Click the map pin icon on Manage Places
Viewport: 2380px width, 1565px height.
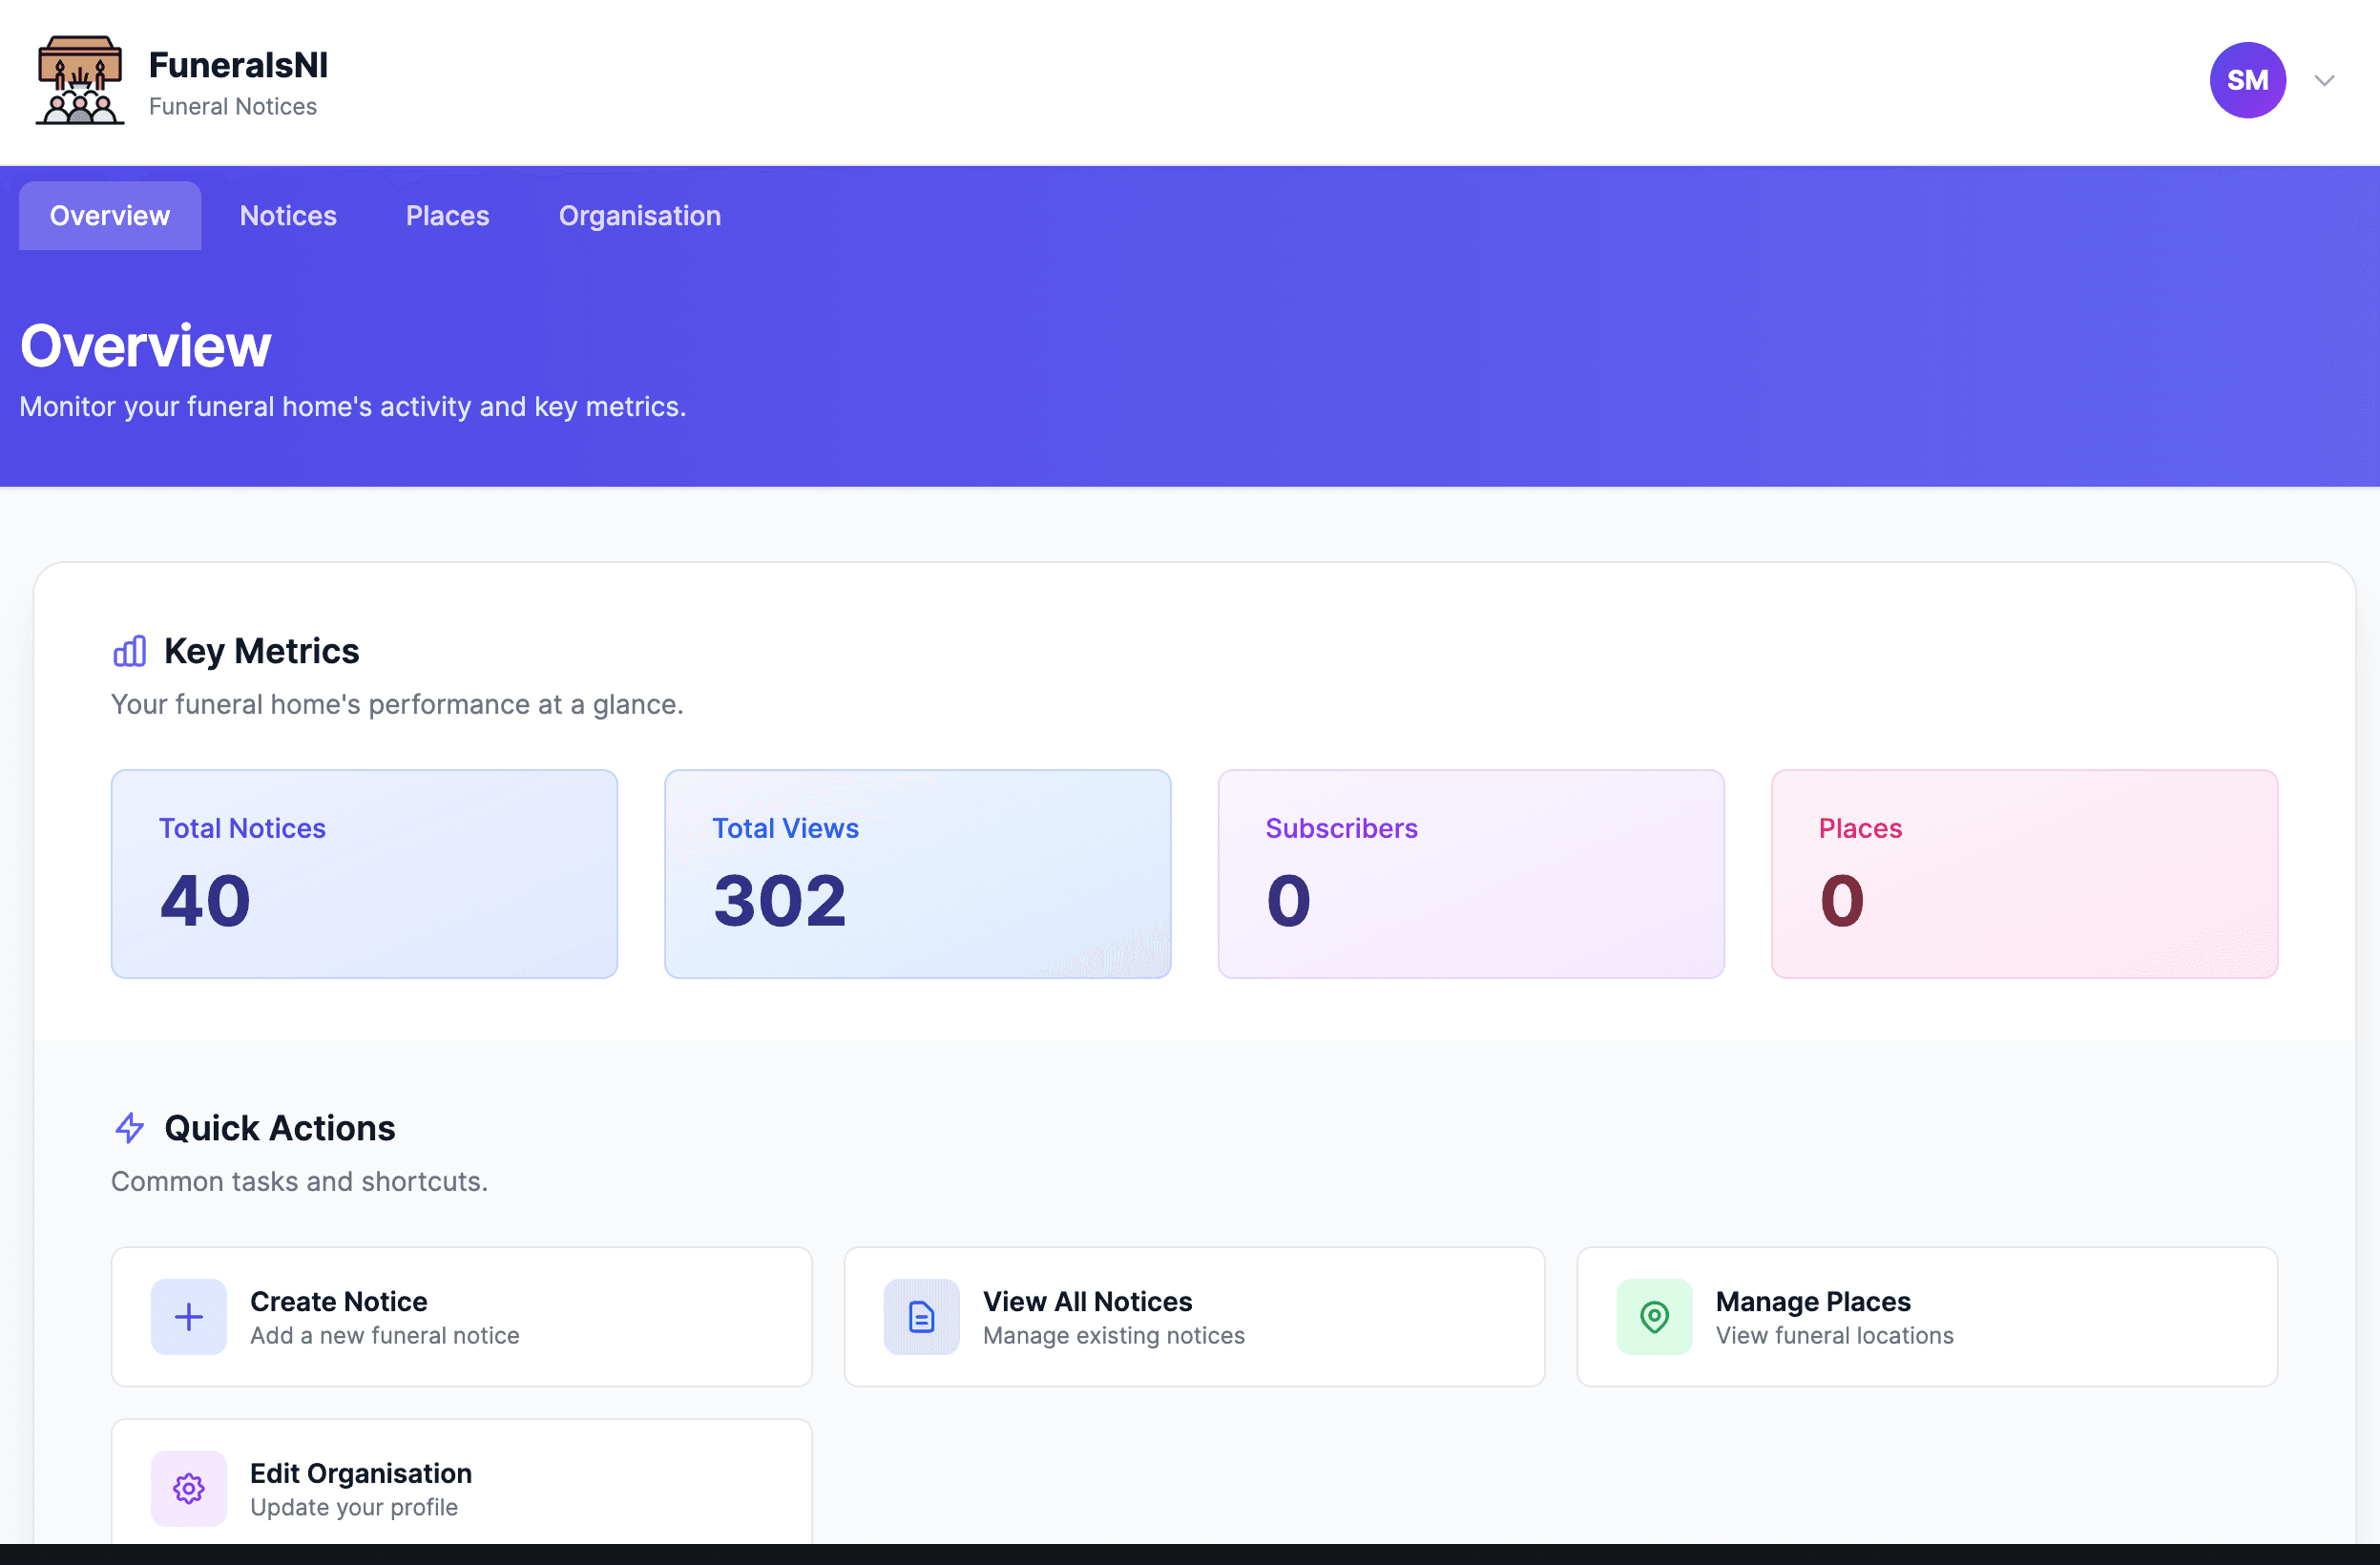(1653, 1317)
